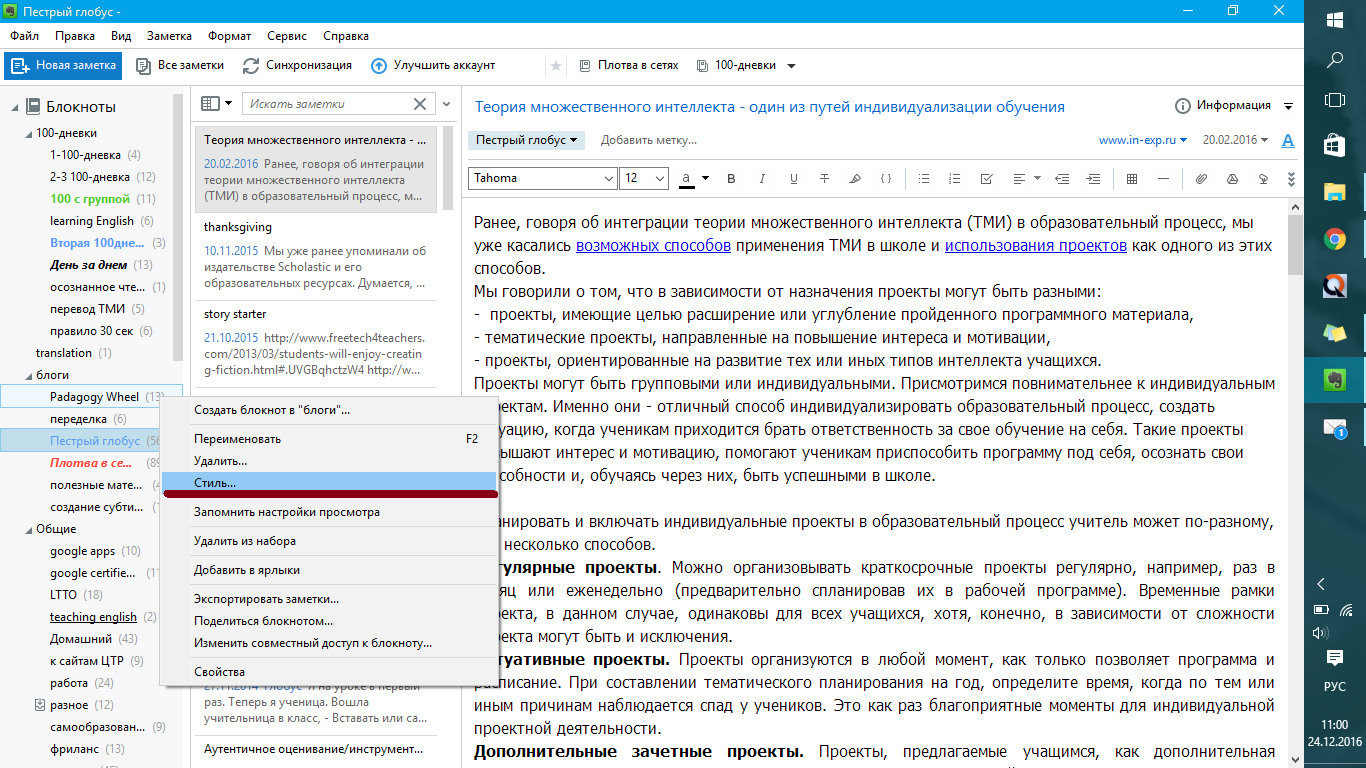Open File Explorer from the taskbar
1366x768 pixels.
point(1335,191)
